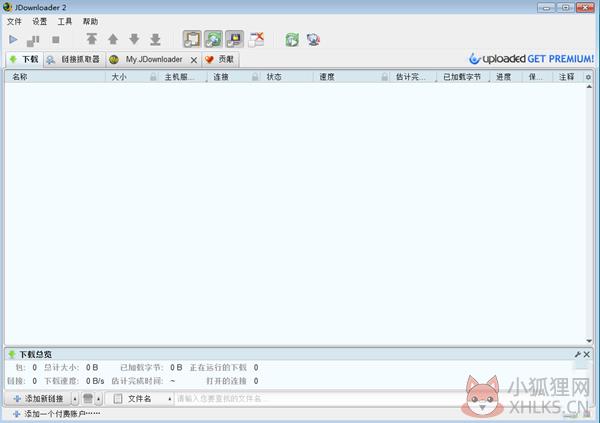Open the 工具 menu
This screenshot has width=600, height=423.
(x=65, y=21)
